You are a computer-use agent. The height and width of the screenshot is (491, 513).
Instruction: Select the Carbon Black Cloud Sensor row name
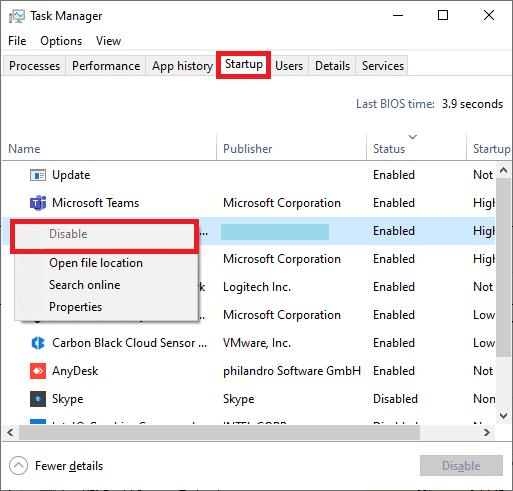tap(129, 343)
